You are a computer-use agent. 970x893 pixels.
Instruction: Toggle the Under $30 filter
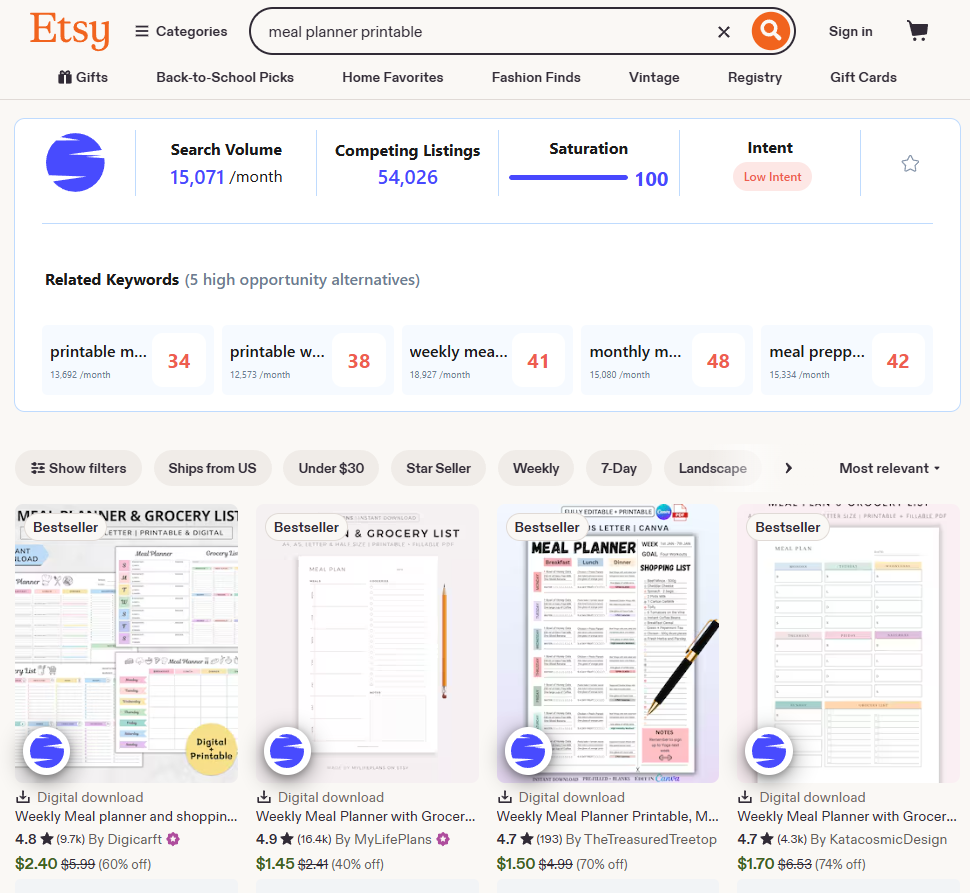[331, 468]
